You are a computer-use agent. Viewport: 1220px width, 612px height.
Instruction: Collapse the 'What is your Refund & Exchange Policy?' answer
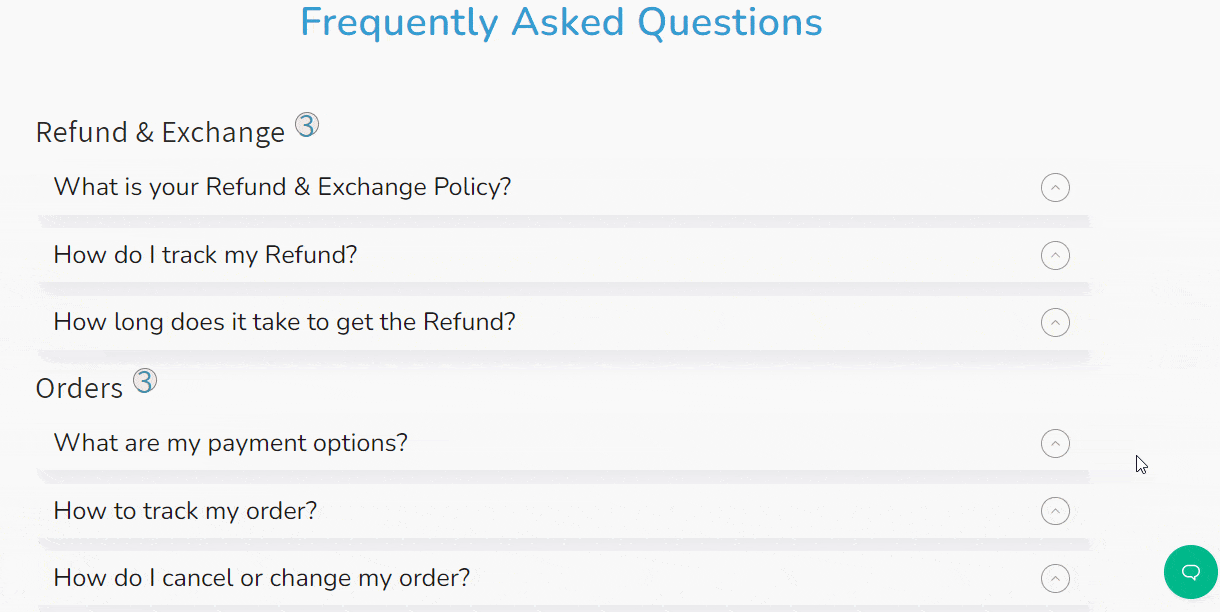(1055, 187)
